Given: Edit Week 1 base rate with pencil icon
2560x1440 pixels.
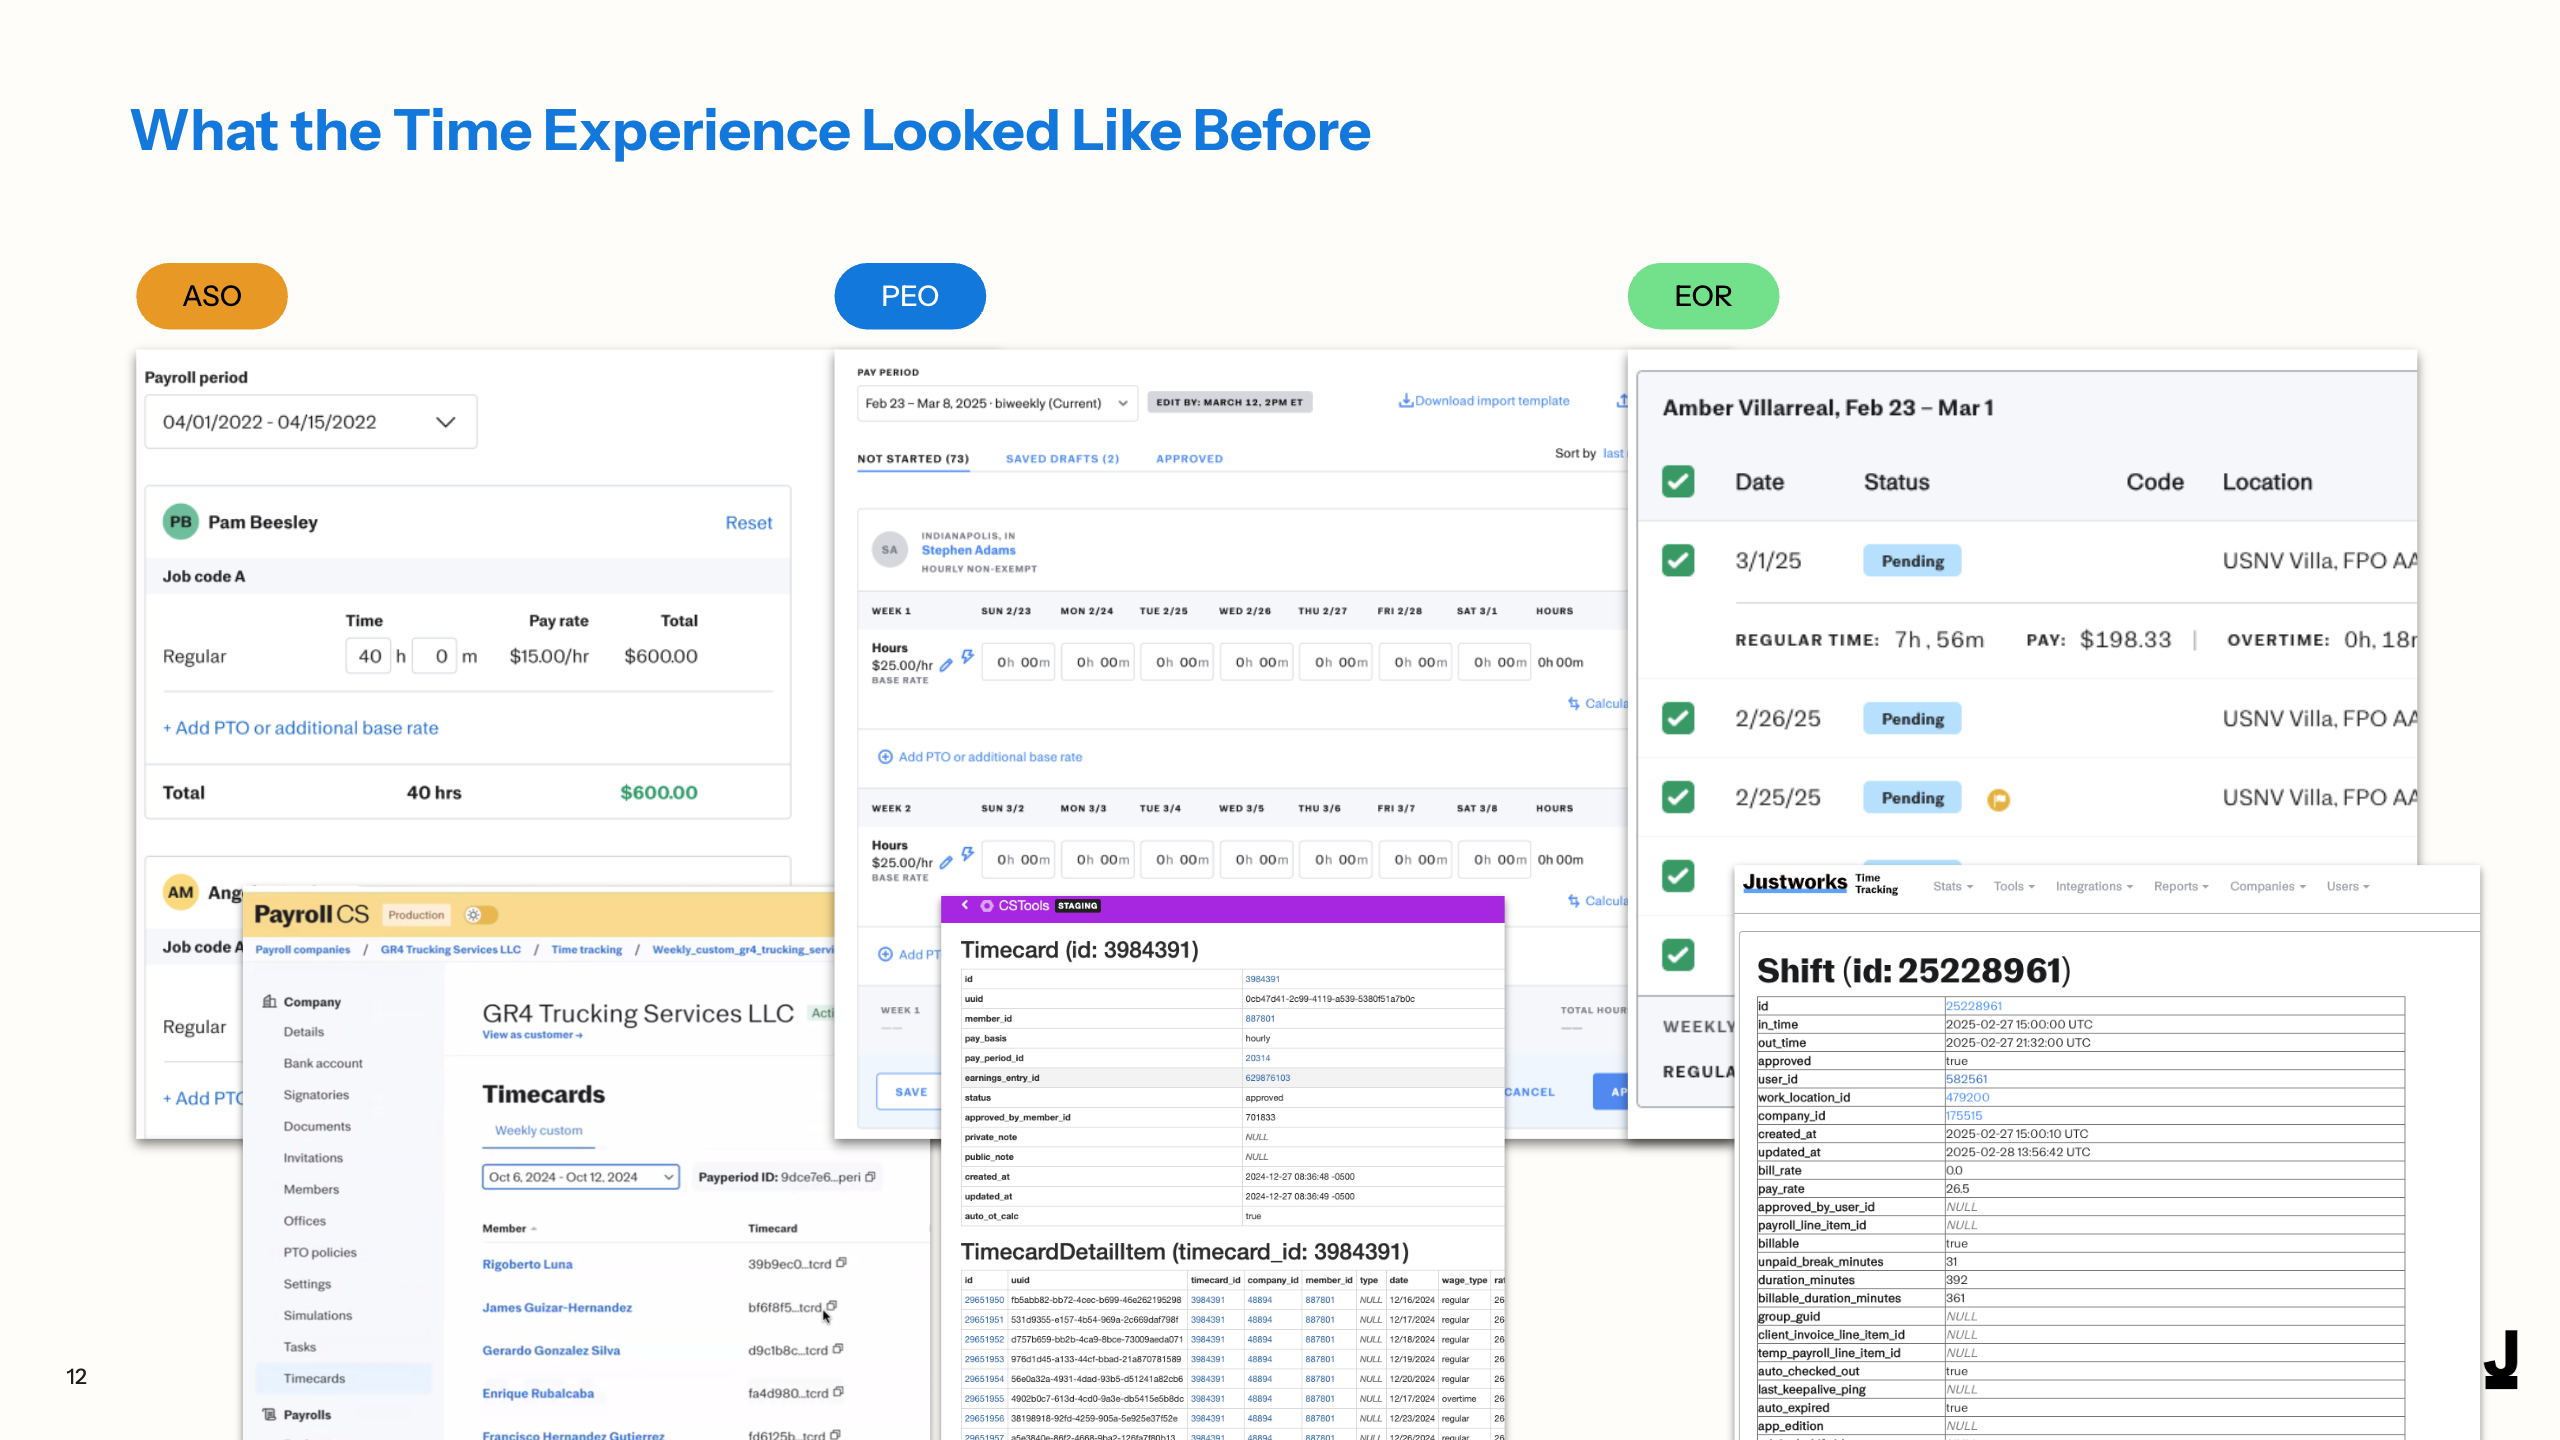Looking at the screenshot, I should pos(946,665).
